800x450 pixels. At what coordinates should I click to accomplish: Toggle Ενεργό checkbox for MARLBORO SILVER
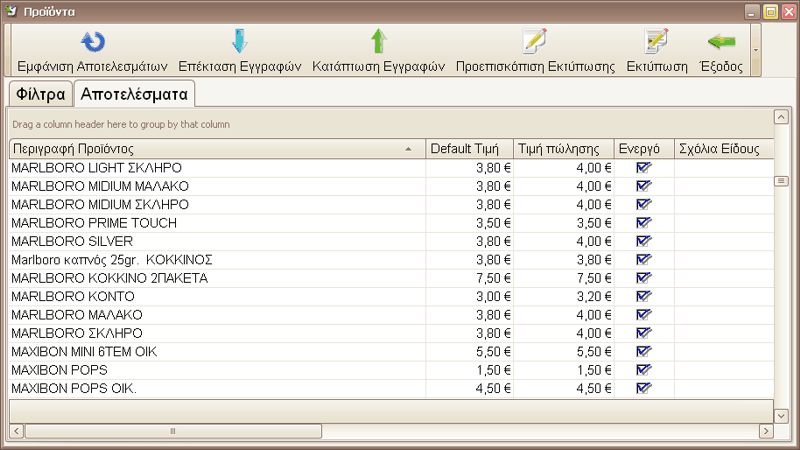pyautogui.click(x=644, y=241)
